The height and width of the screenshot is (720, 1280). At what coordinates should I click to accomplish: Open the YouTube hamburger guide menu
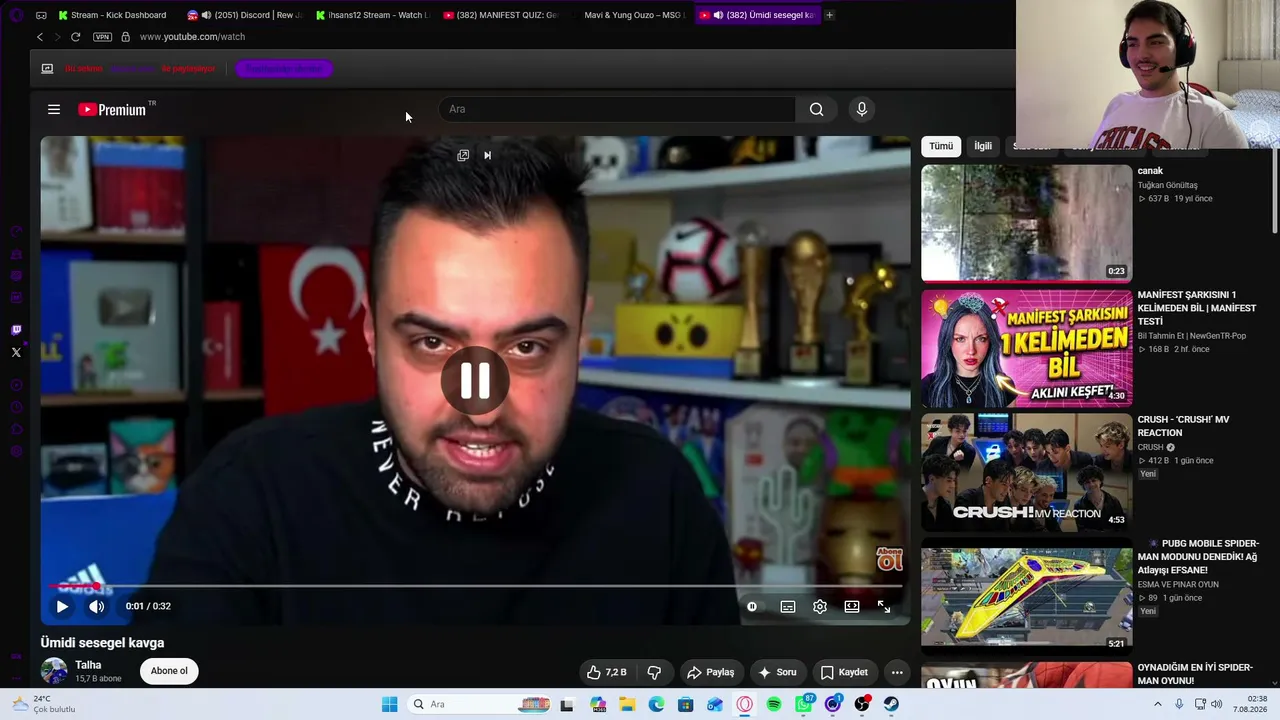coord(54,109)
